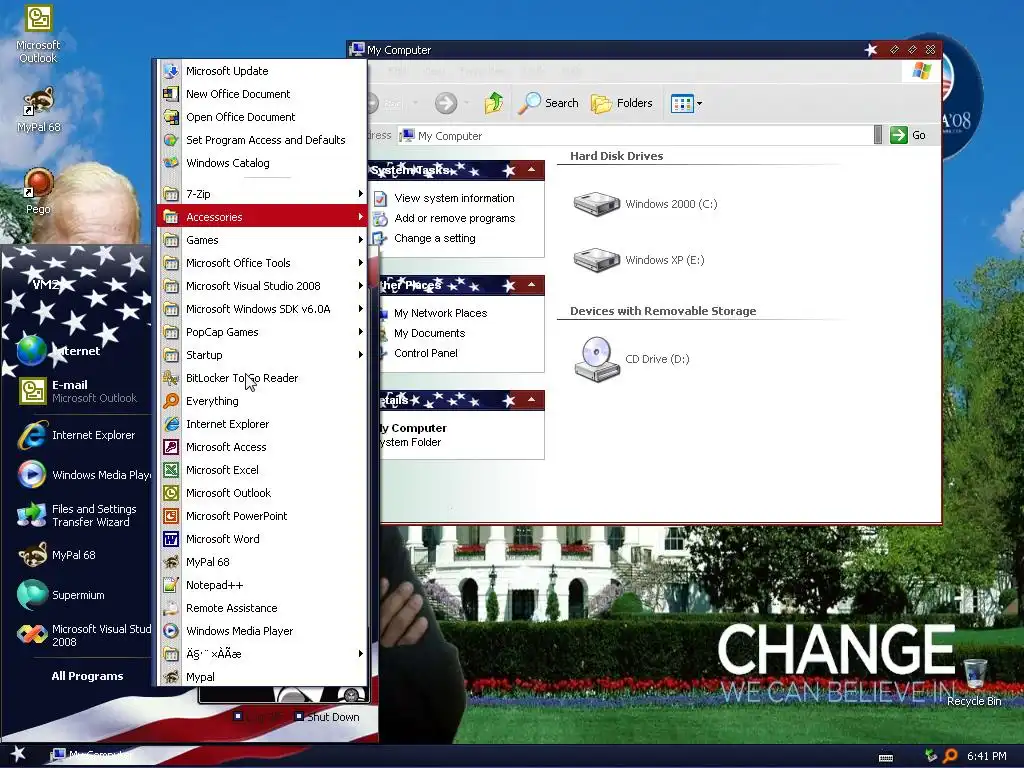Open the PopCap Games folder

[x=261, y=332]
